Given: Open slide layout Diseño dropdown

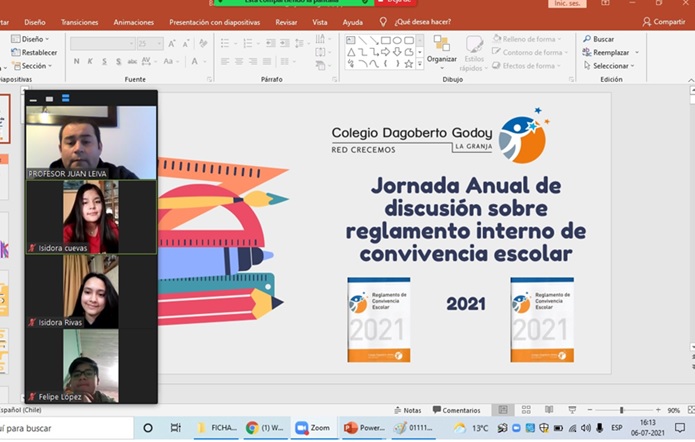Looking at the screenshot, I should tap(30, 39).
